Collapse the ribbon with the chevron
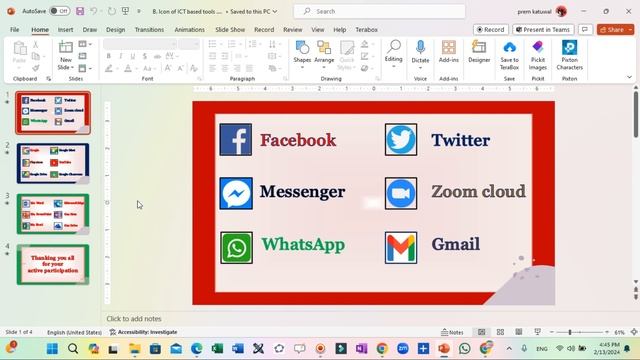Screen dimensions: 640x360 point(629,77)
